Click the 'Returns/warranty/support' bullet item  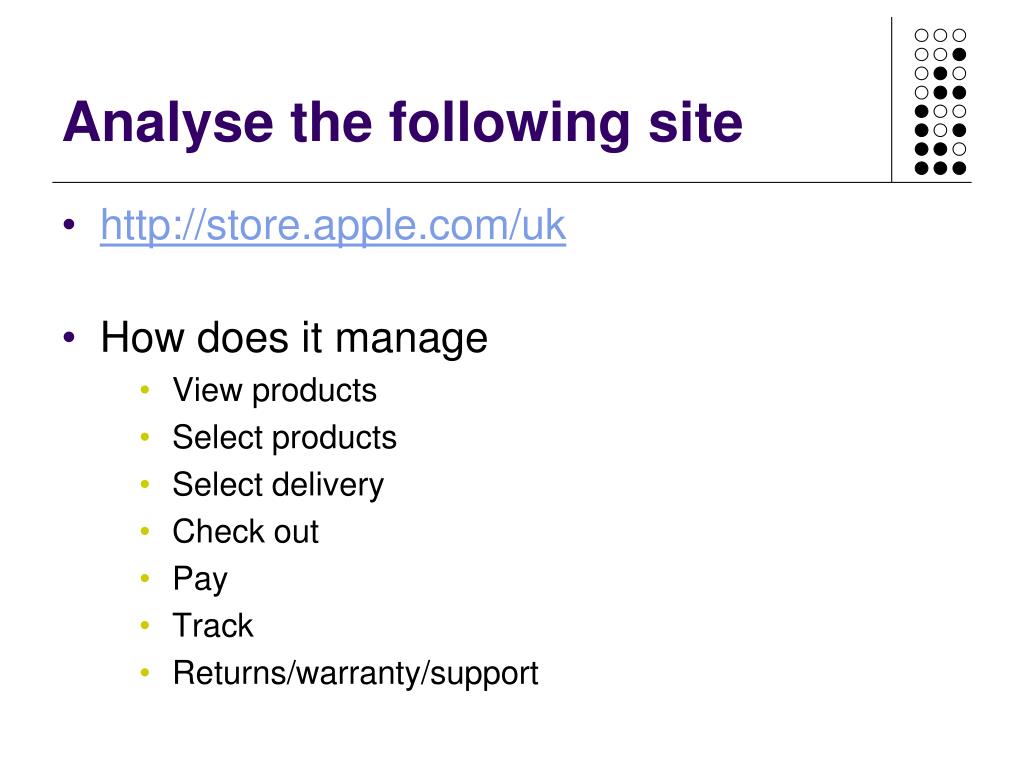coord(355,673)
